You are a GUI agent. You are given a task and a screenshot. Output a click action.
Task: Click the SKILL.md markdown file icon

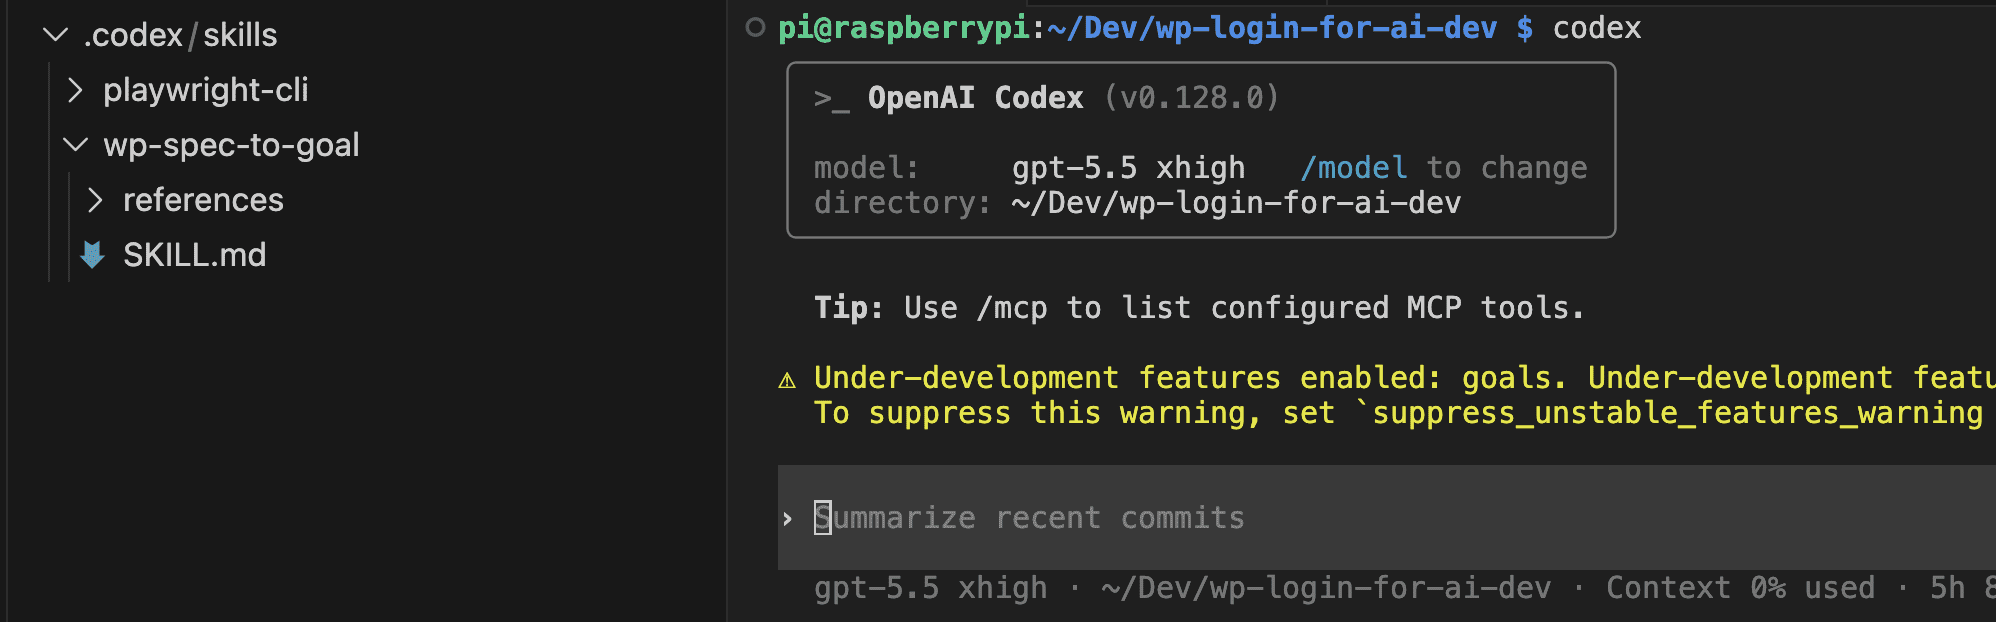pos(92,255)
